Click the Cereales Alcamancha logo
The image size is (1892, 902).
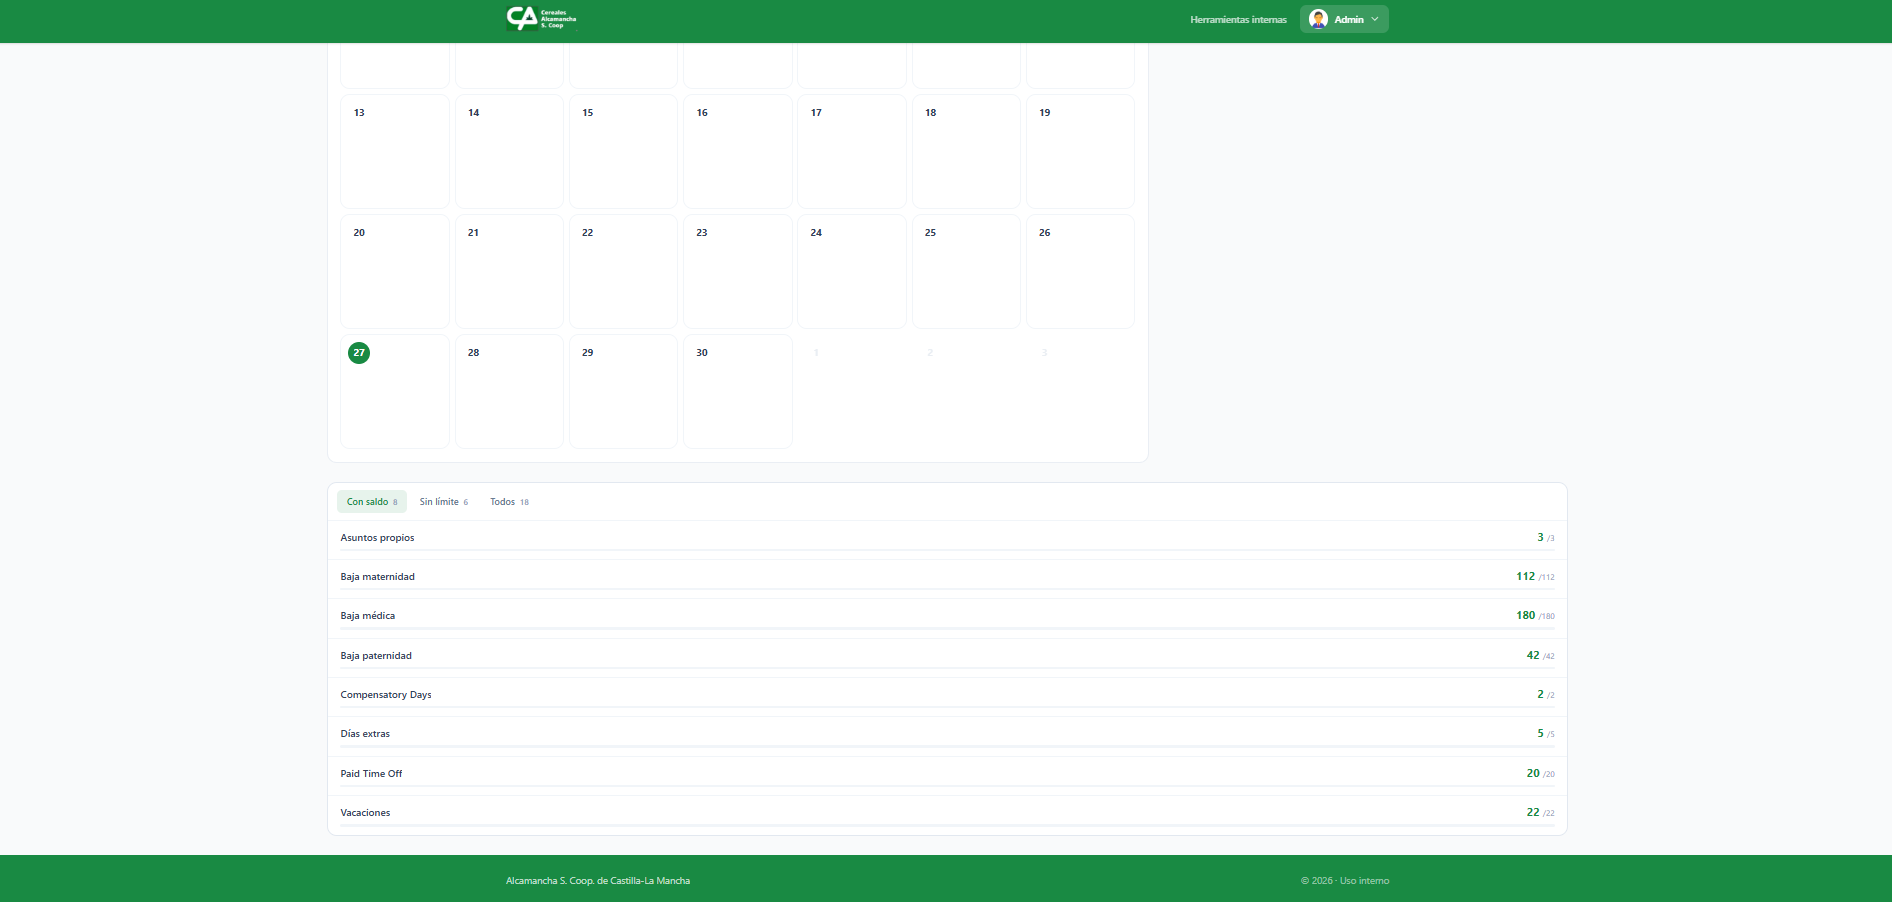pos(541,18)
